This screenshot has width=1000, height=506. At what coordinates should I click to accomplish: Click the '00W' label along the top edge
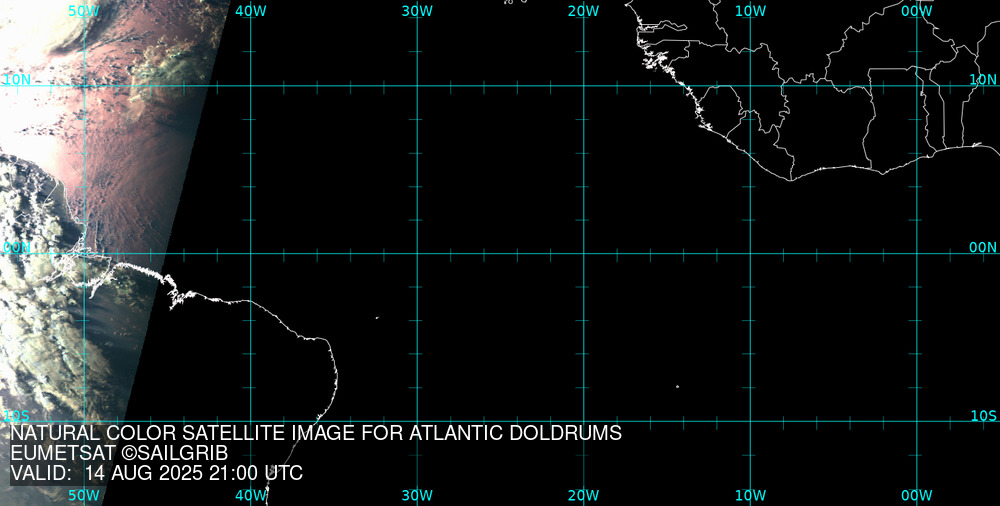tap(917, 11)
